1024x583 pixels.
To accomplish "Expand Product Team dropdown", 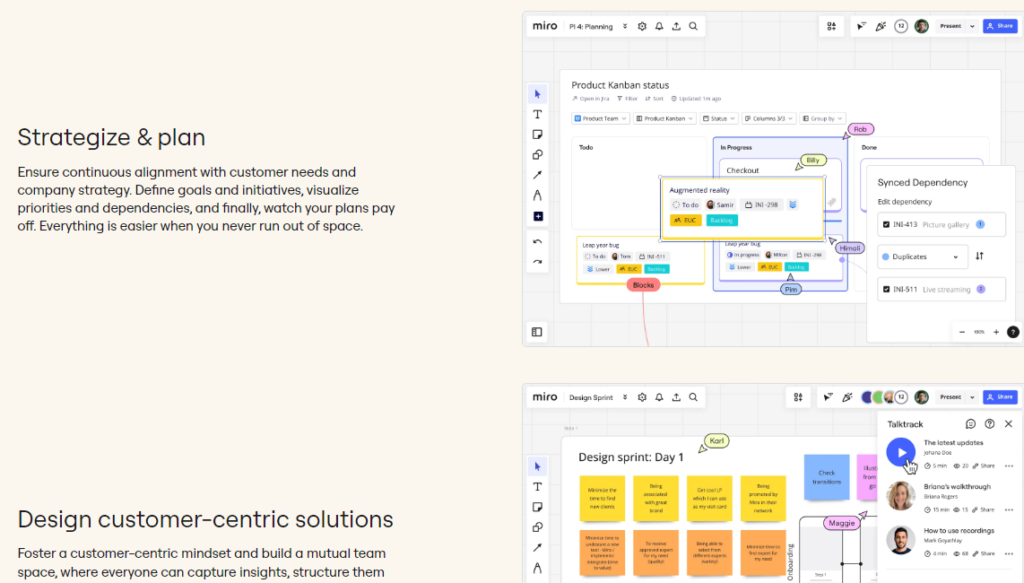I will [600, 118].
